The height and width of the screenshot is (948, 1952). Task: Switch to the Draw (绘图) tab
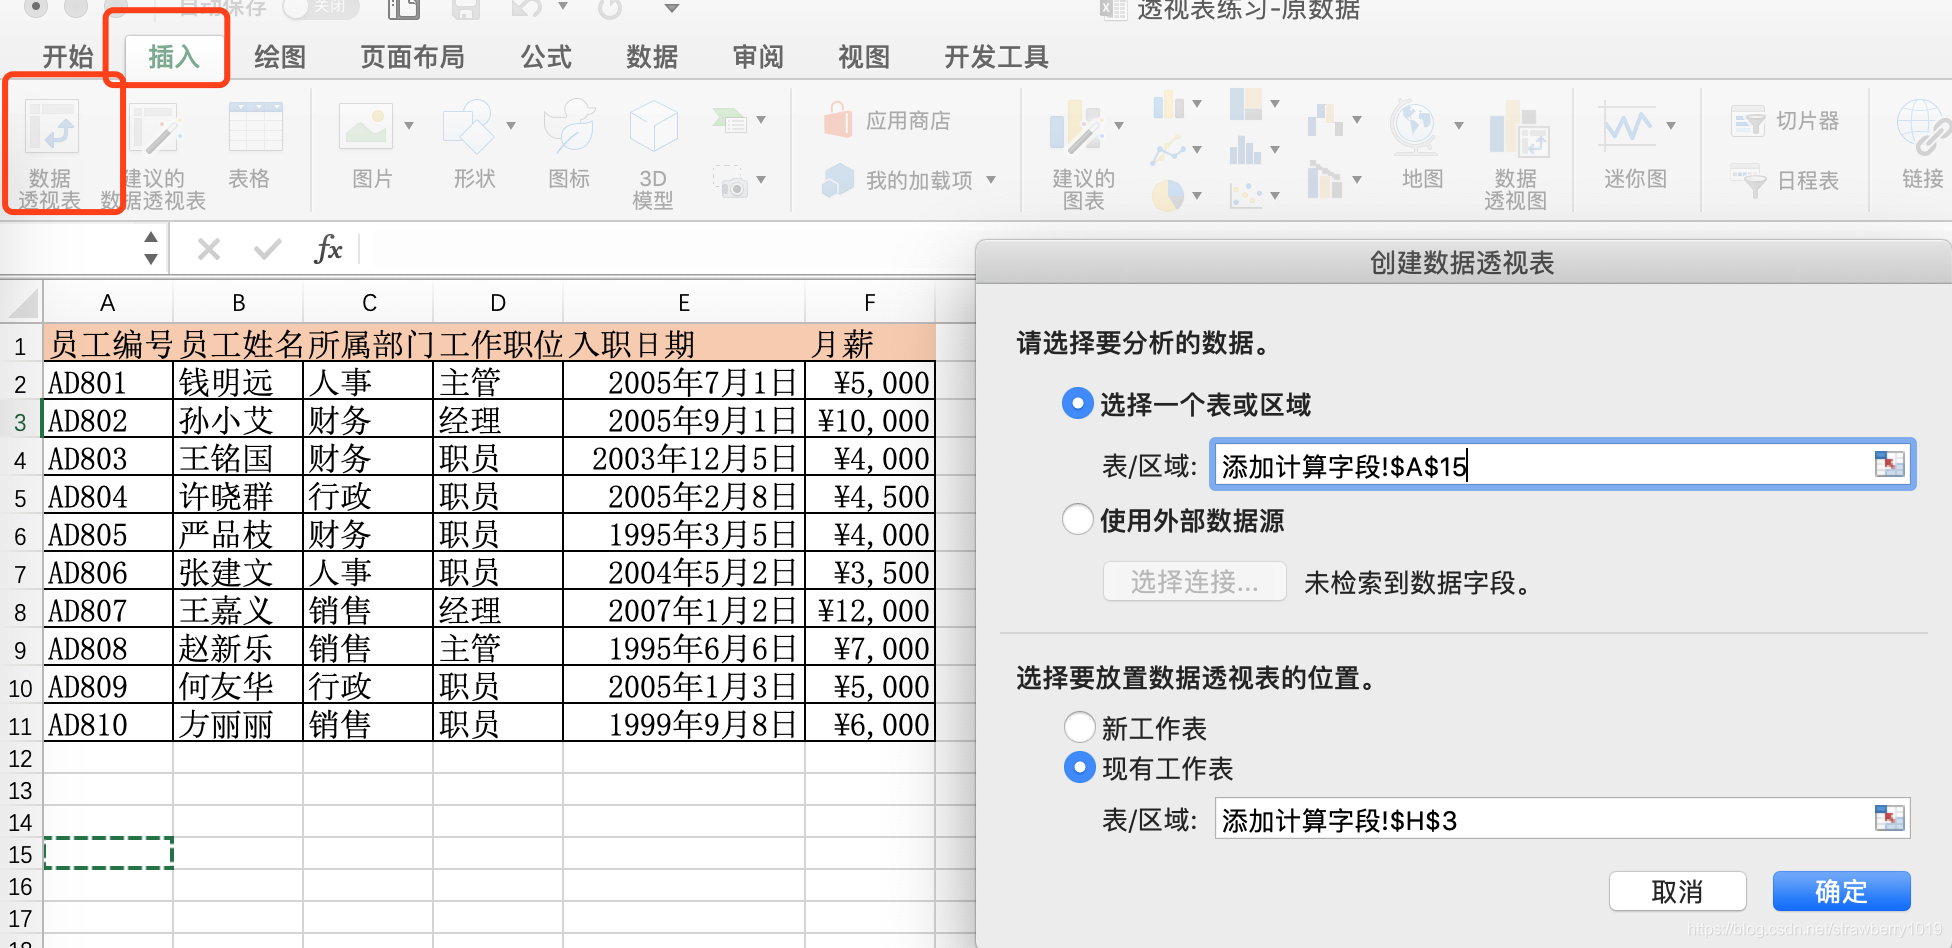[x=280, y=57]
